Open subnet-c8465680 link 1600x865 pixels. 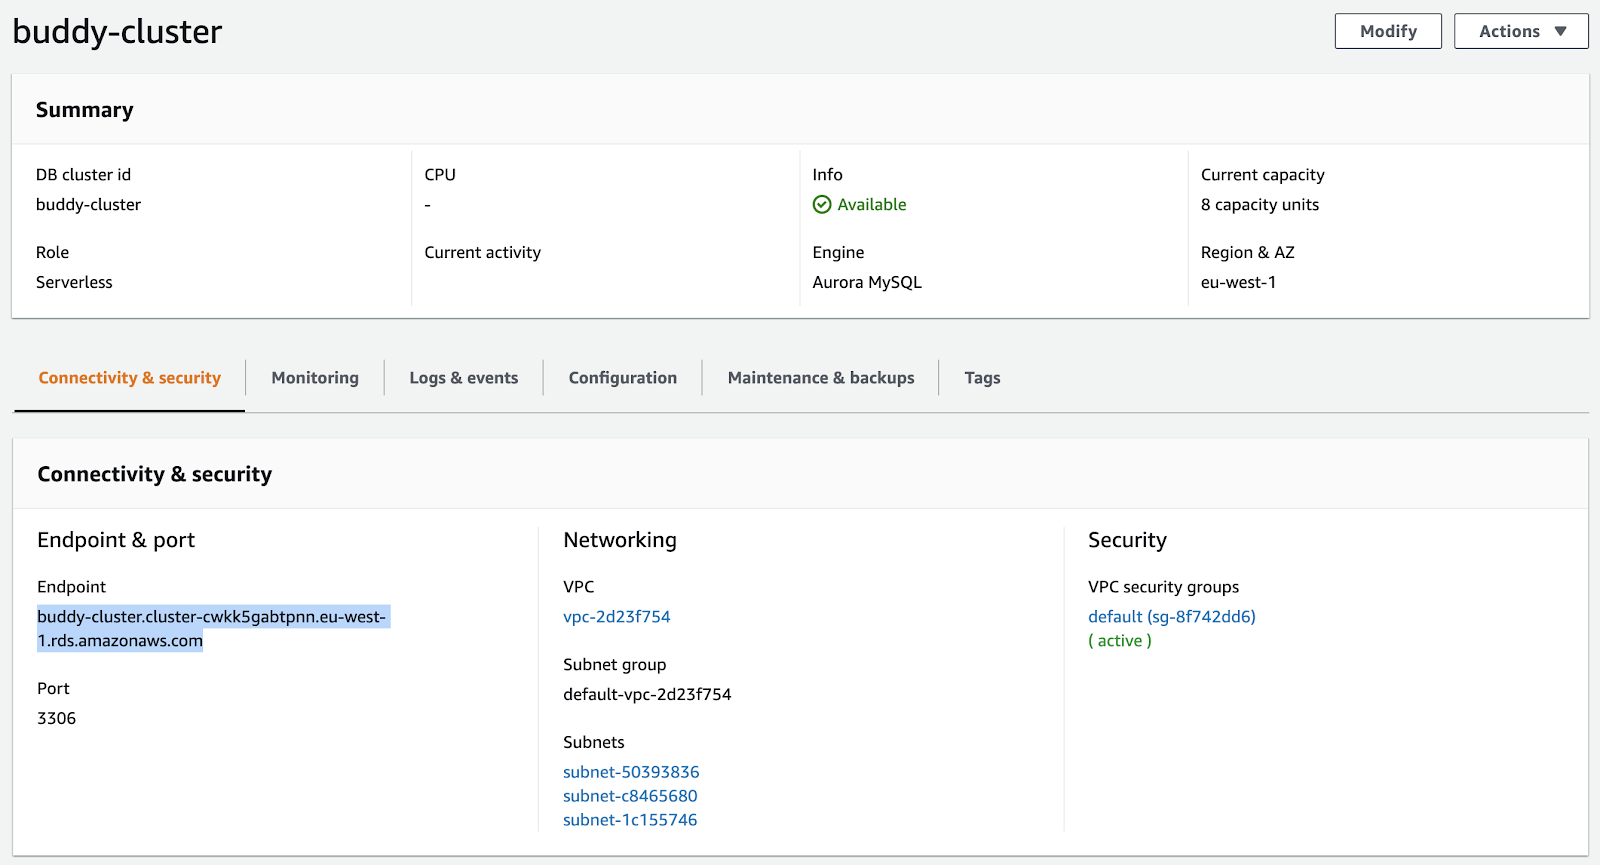click(630, 796)
